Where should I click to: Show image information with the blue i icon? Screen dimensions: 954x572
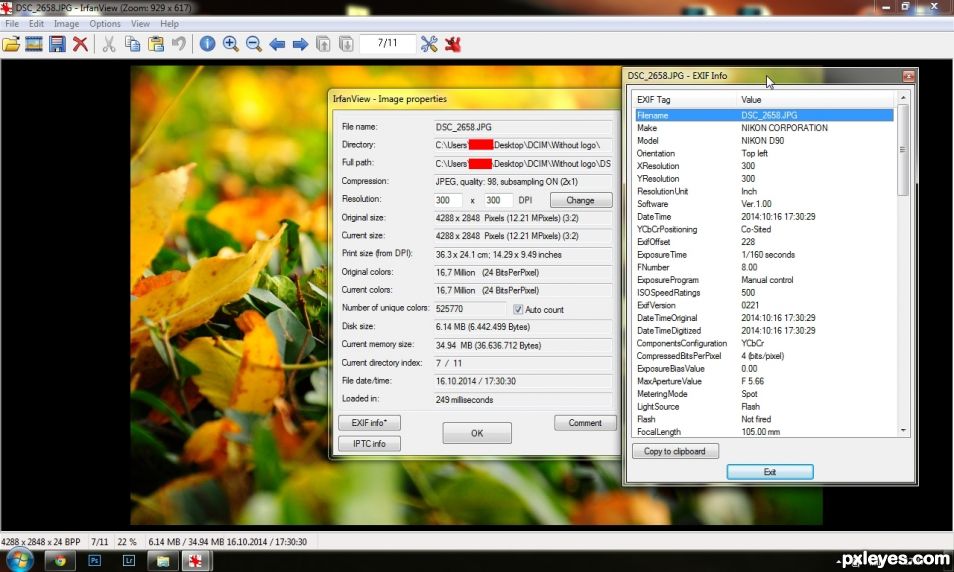(x=207, y=44)
